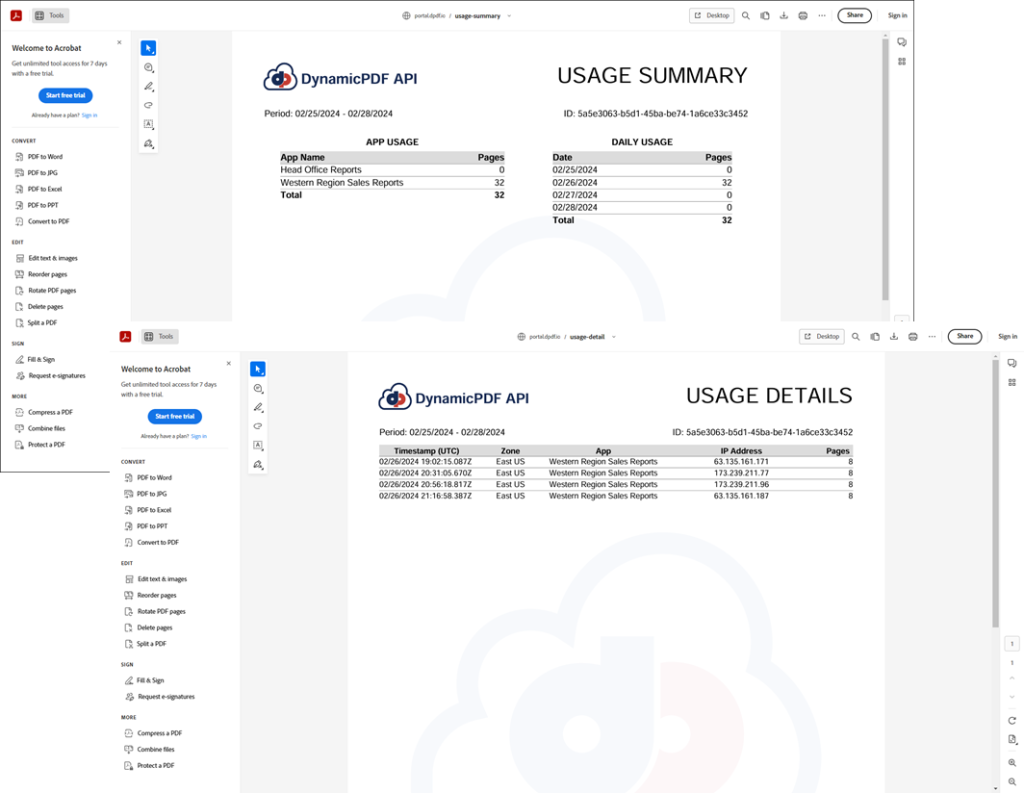This screenshot has width=1024, height=793.
Task: Close the Welcome to Acrobat panel in usage-summary
Action: tap(119, 42)
